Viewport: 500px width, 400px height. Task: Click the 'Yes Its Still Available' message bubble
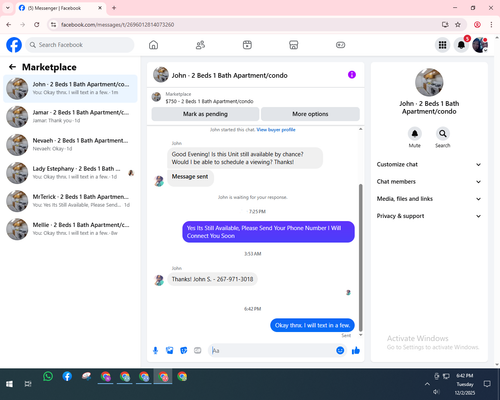click(x=268, y=232)
